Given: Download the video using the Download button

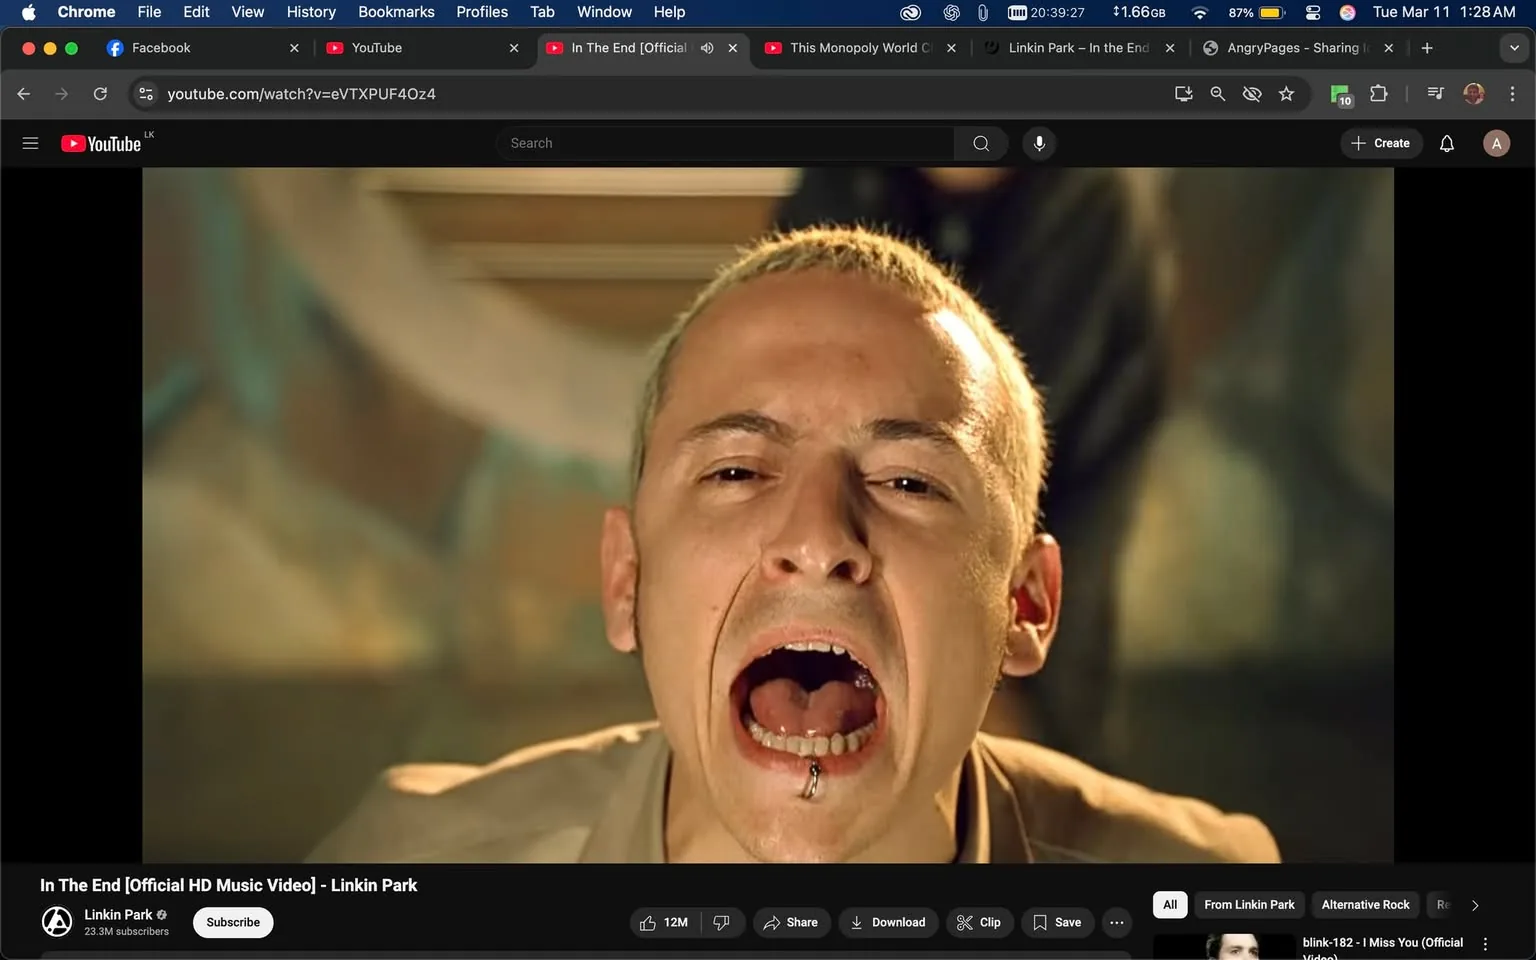Looking at the screenshot, I should pyautogui.click(x=888, y=922).
